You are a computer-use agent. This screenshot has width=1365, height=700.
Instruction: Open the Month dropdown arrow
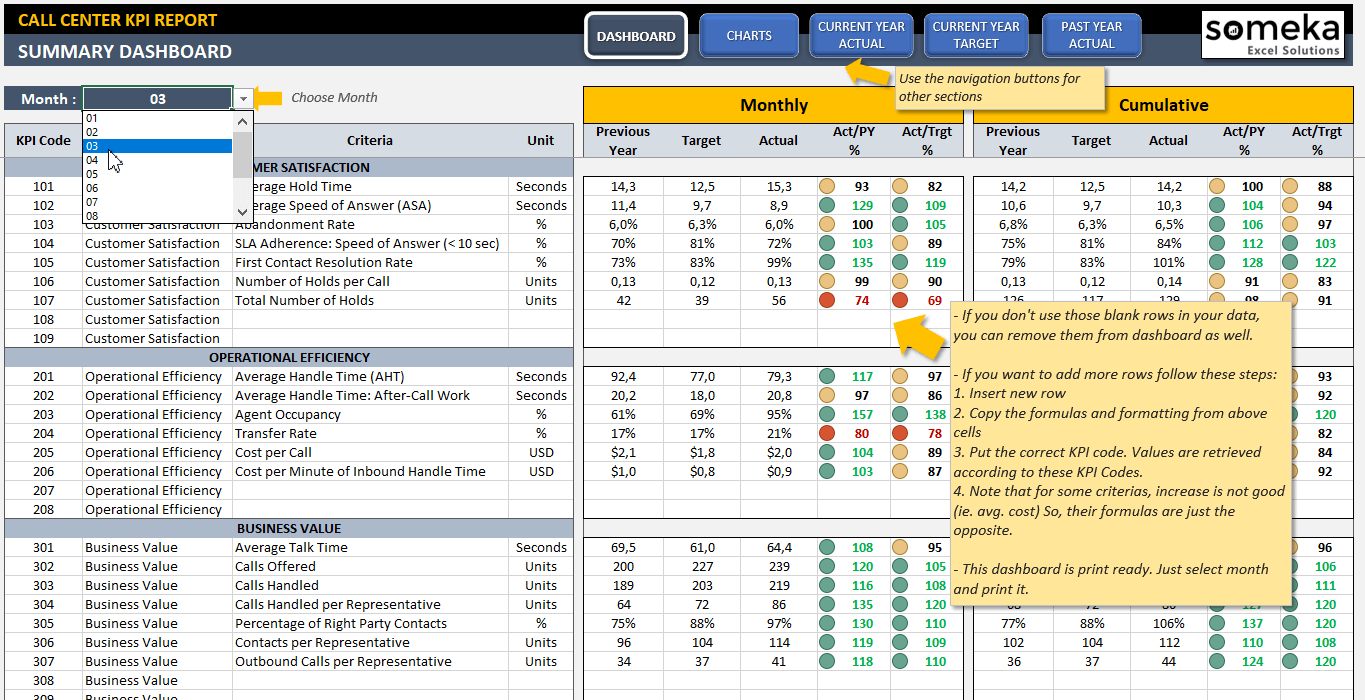(243, 99)
